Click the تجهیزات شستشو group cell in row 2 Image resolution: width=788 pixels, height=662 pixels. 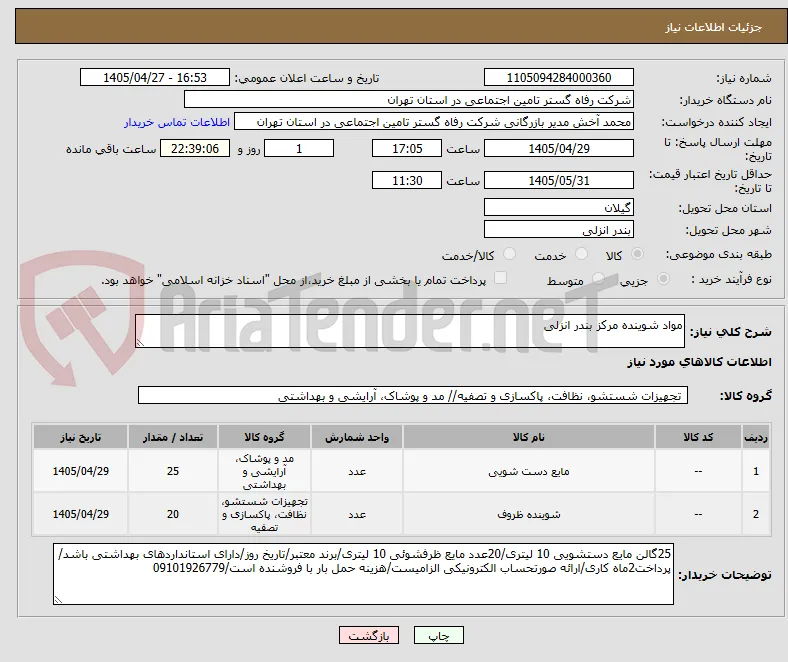click(x=264, y=514)
